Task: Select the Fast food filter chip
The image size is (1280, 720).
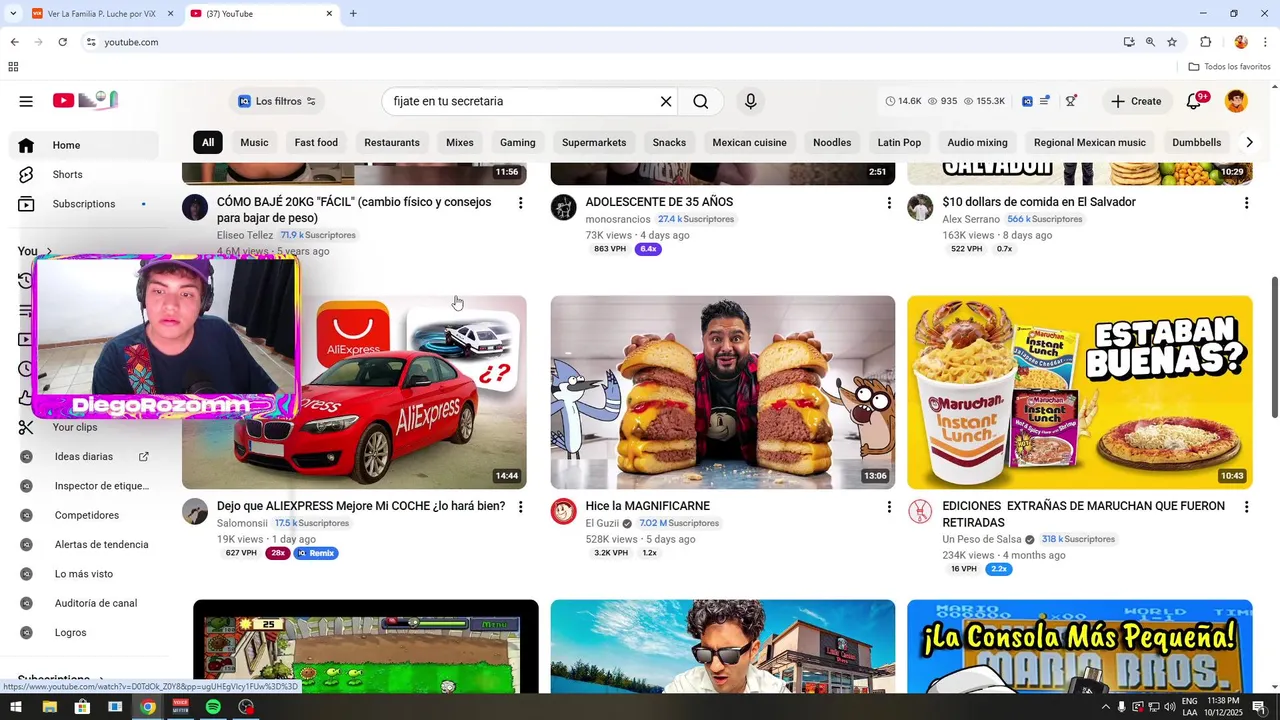Action: click(x=316, y=142)
